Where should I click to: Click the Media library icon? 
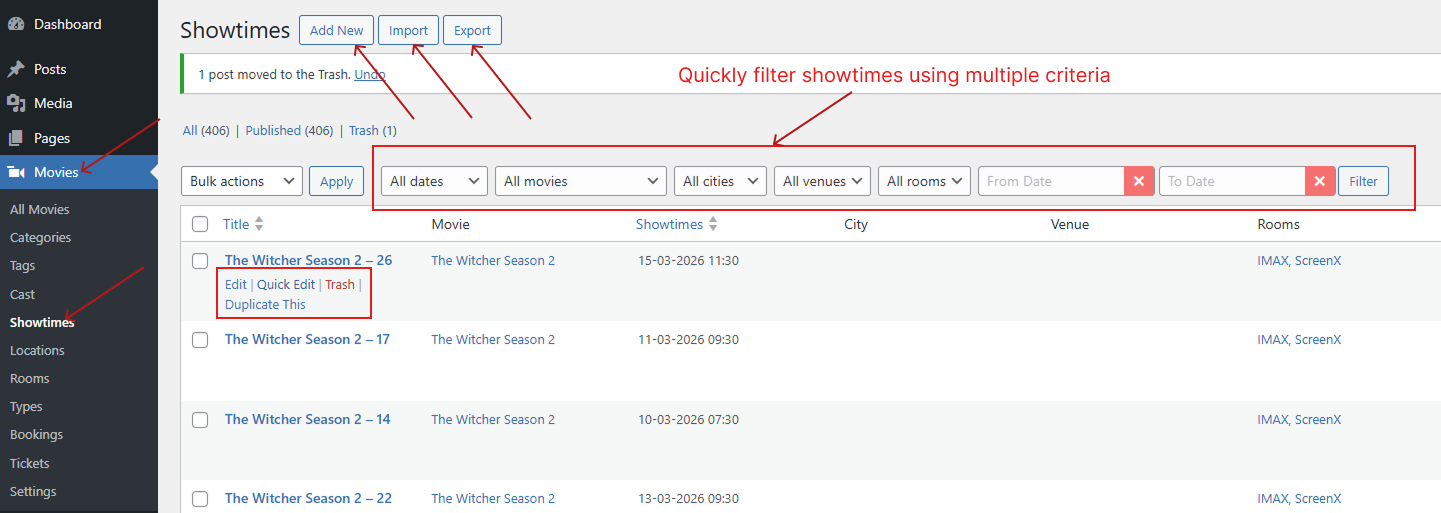(x=16, y=103)
